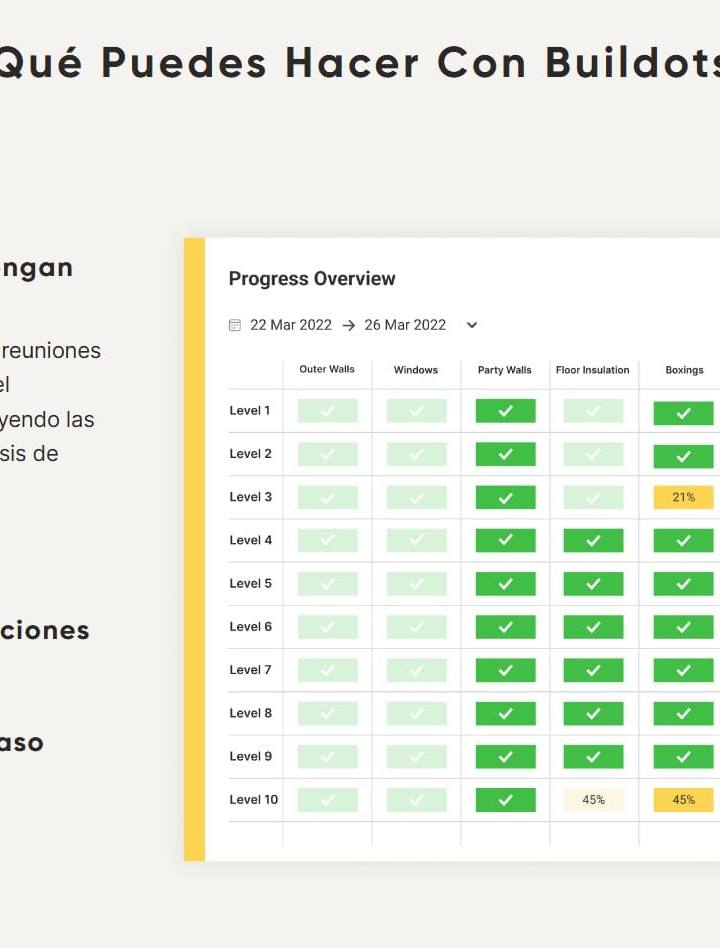The width and height of the screenshot is (720, 948).
Task: Select the Level 2 row label
Action: (x=250, y=454)
